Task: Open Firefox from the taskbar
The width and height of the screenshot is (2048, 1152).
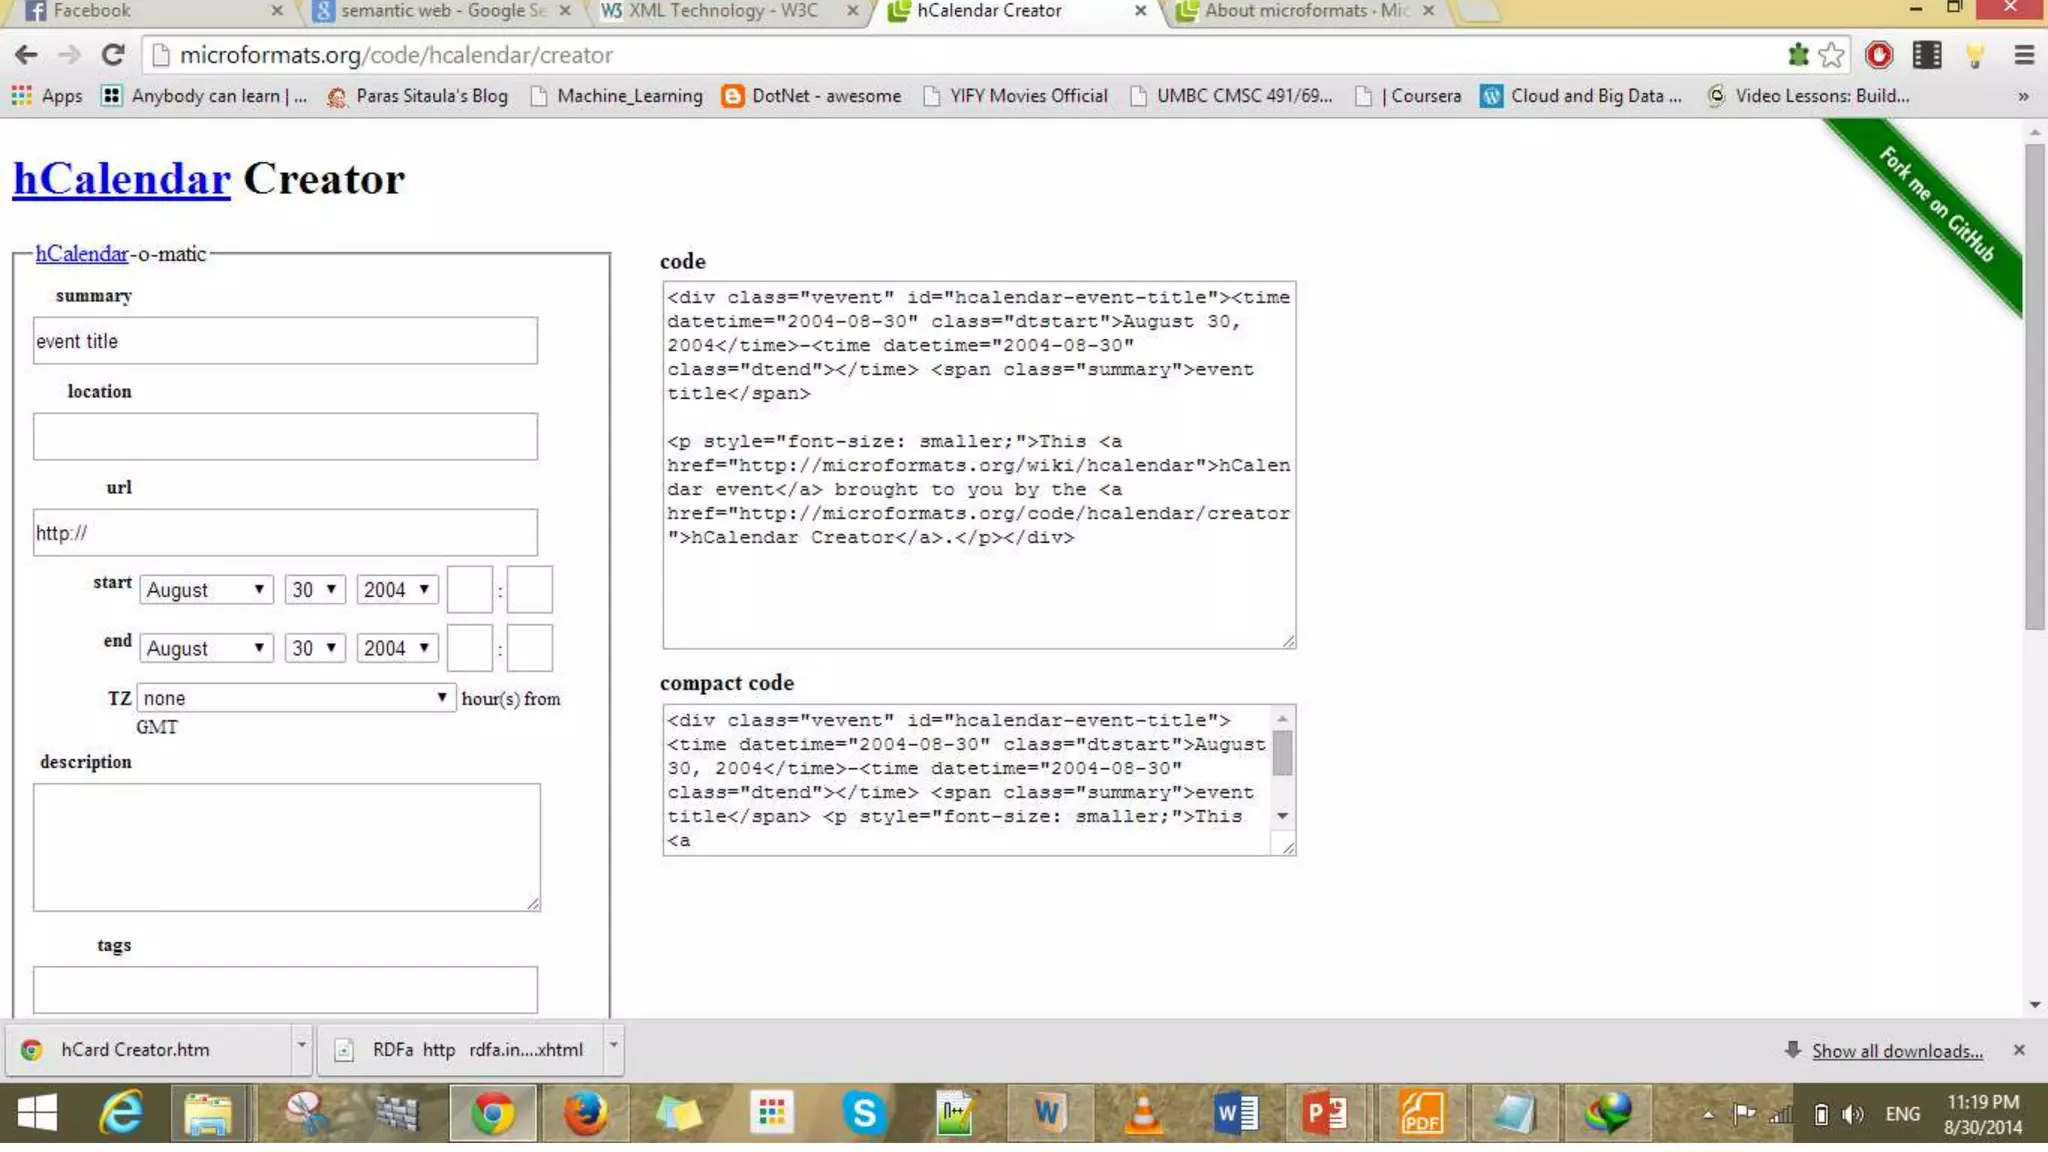Action: click(585, 1112)
